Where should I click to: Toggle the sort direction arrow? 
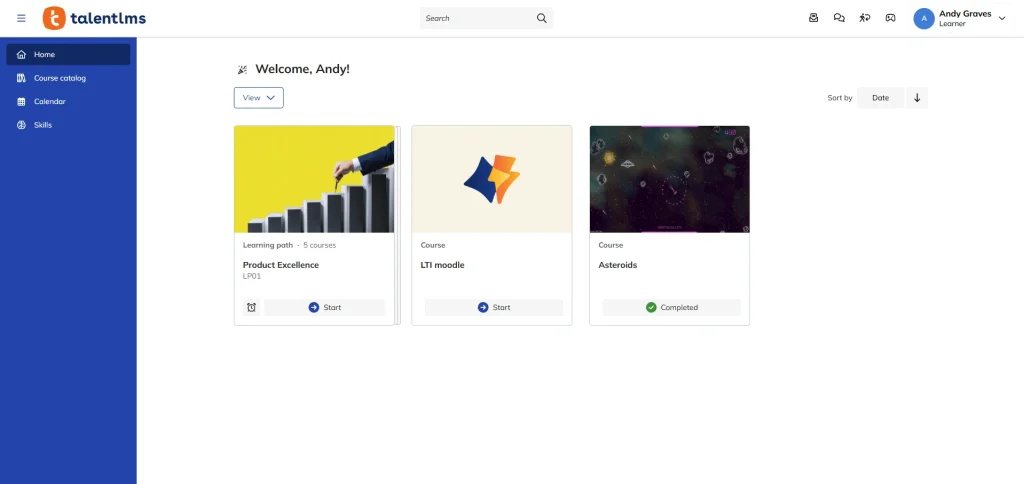[x=917, y=98]
